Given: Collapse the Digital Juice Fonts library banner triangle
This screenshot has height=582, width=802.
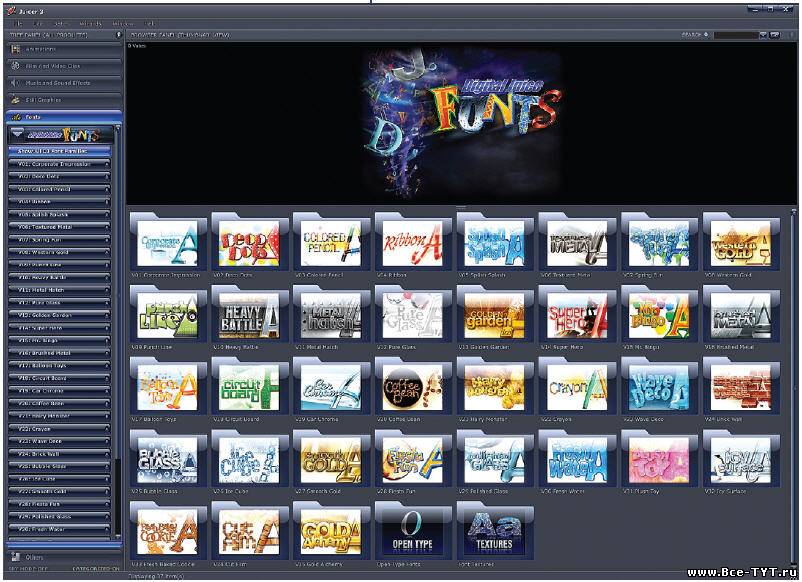Looking at the screenshot, I should click(18, 133).
